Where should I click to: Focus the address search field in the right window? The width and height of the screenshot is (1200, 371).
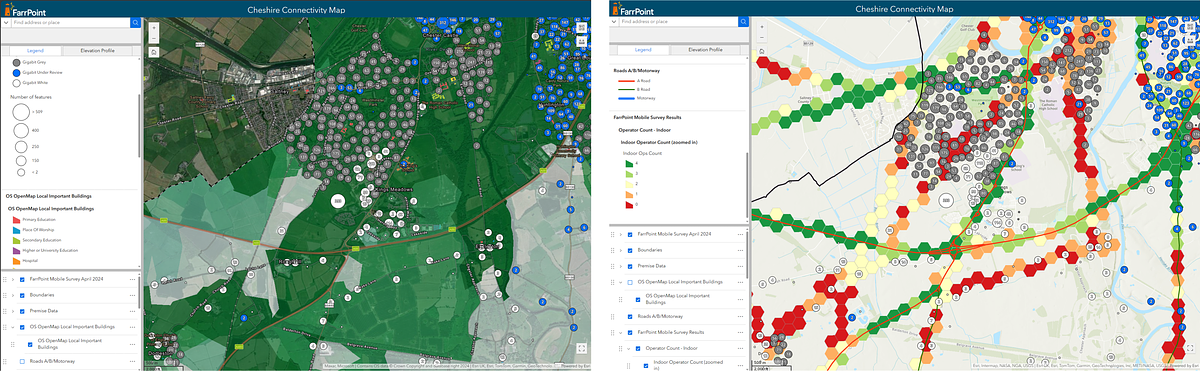(x=677, y=21)
